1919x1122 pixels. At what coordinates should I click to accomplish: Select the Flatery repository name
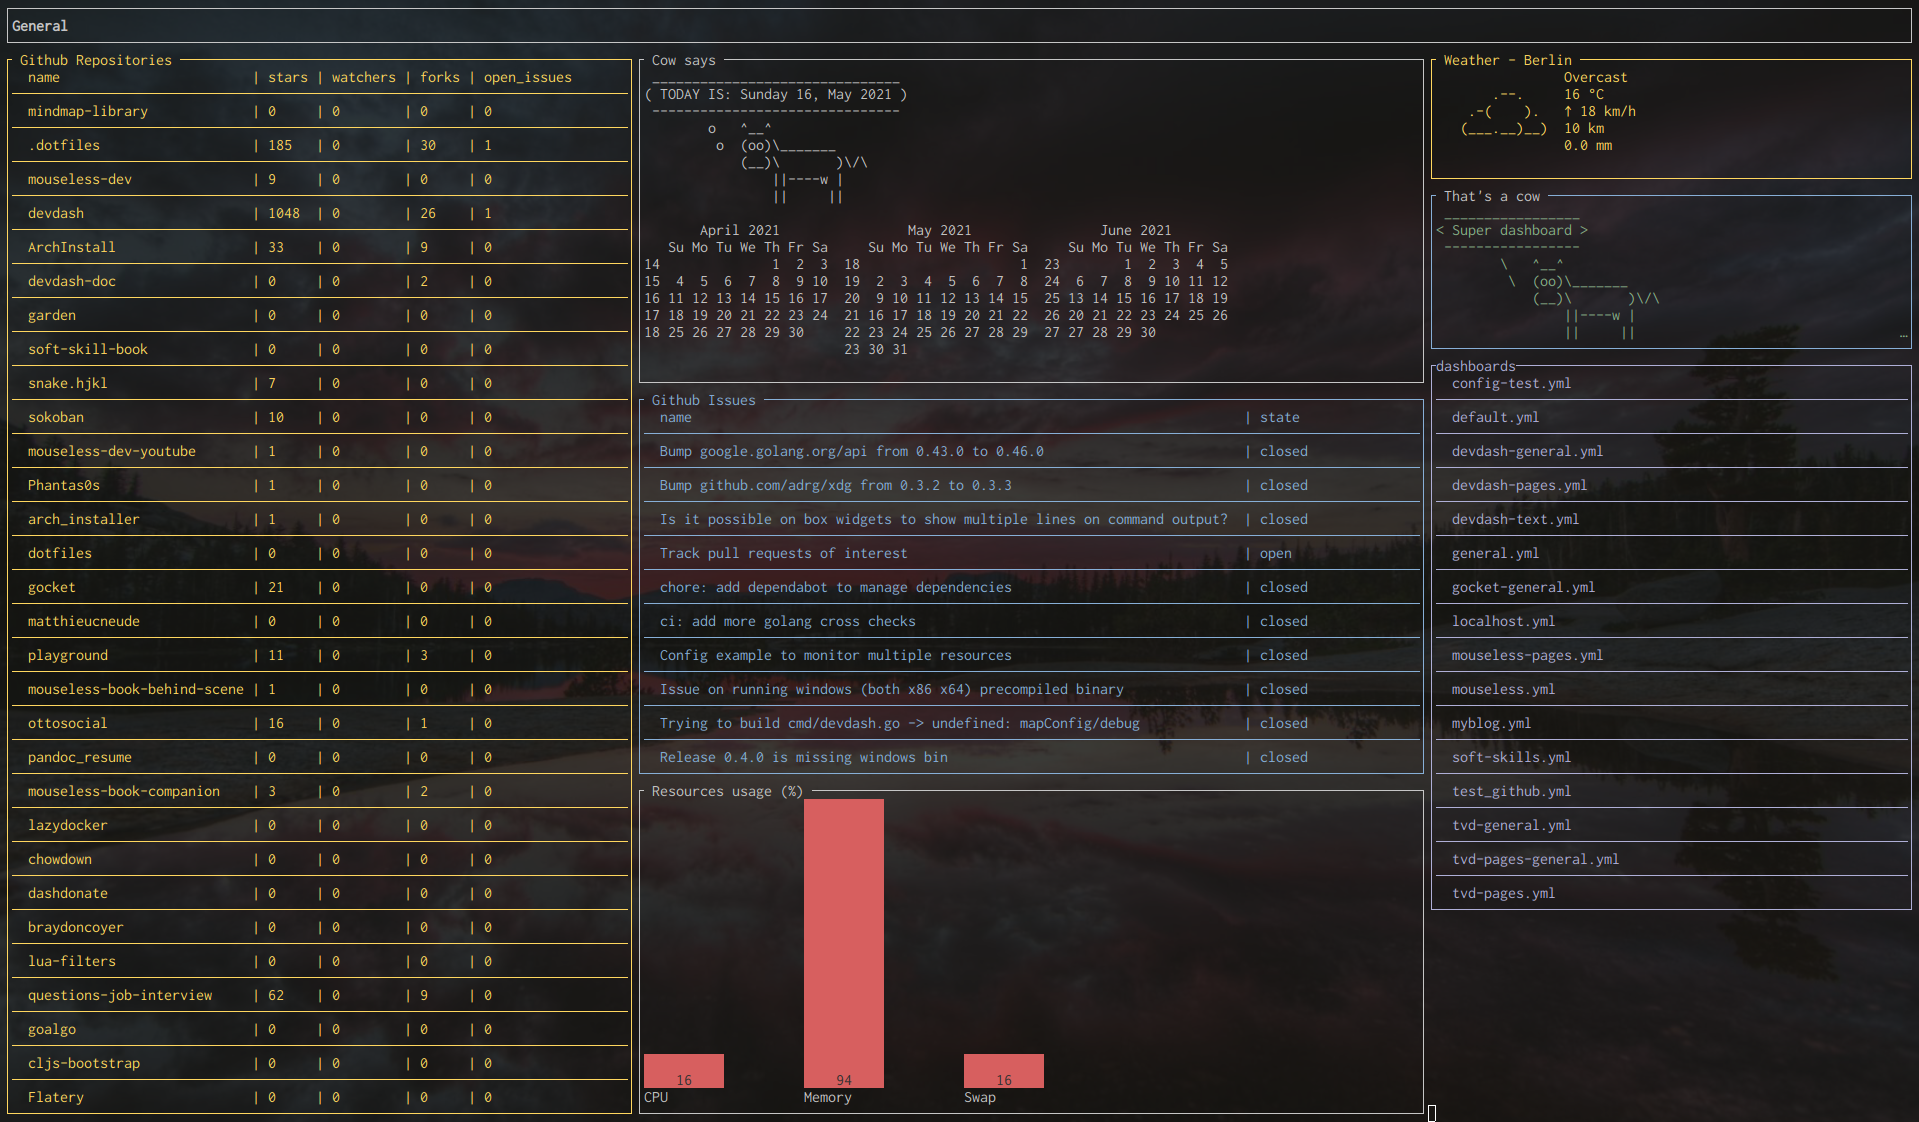[56, 1097]
